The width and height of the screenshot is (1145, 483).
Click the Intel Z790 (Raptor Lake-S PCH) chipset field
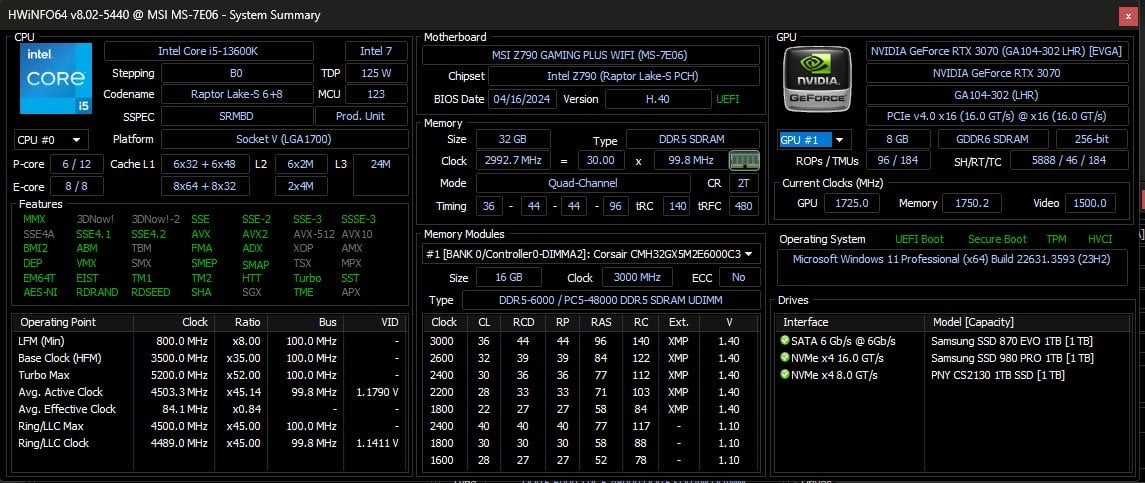click(624, 76)
